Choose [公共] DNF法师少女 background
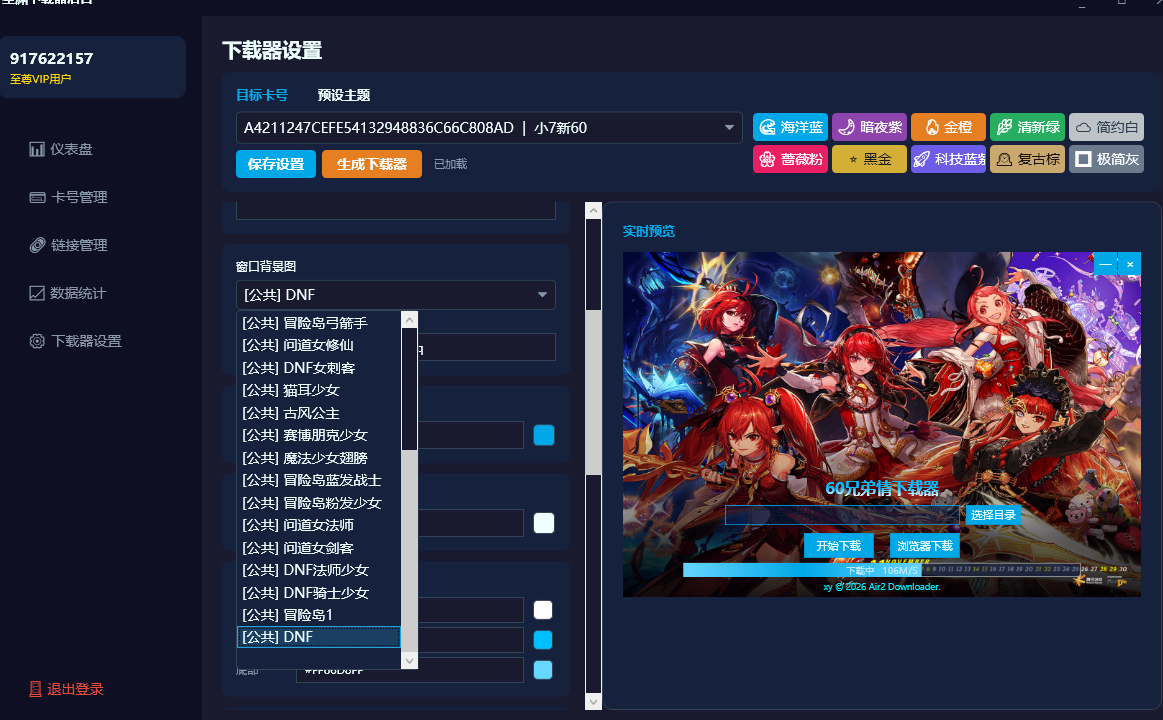This screenshot has height=720, width=1163. [318, 570]
